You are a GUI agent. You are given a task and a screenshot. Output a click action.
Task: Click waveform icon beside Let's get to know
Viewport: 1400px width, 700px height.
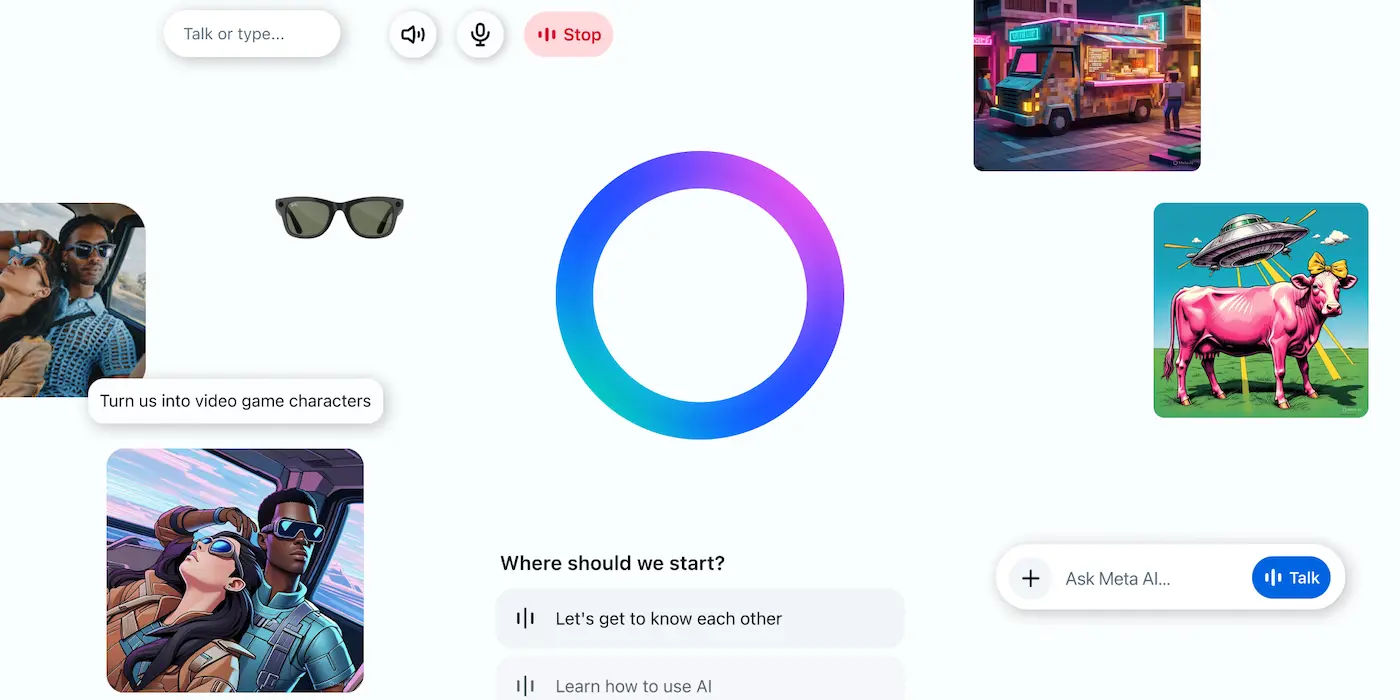[525, 618]
